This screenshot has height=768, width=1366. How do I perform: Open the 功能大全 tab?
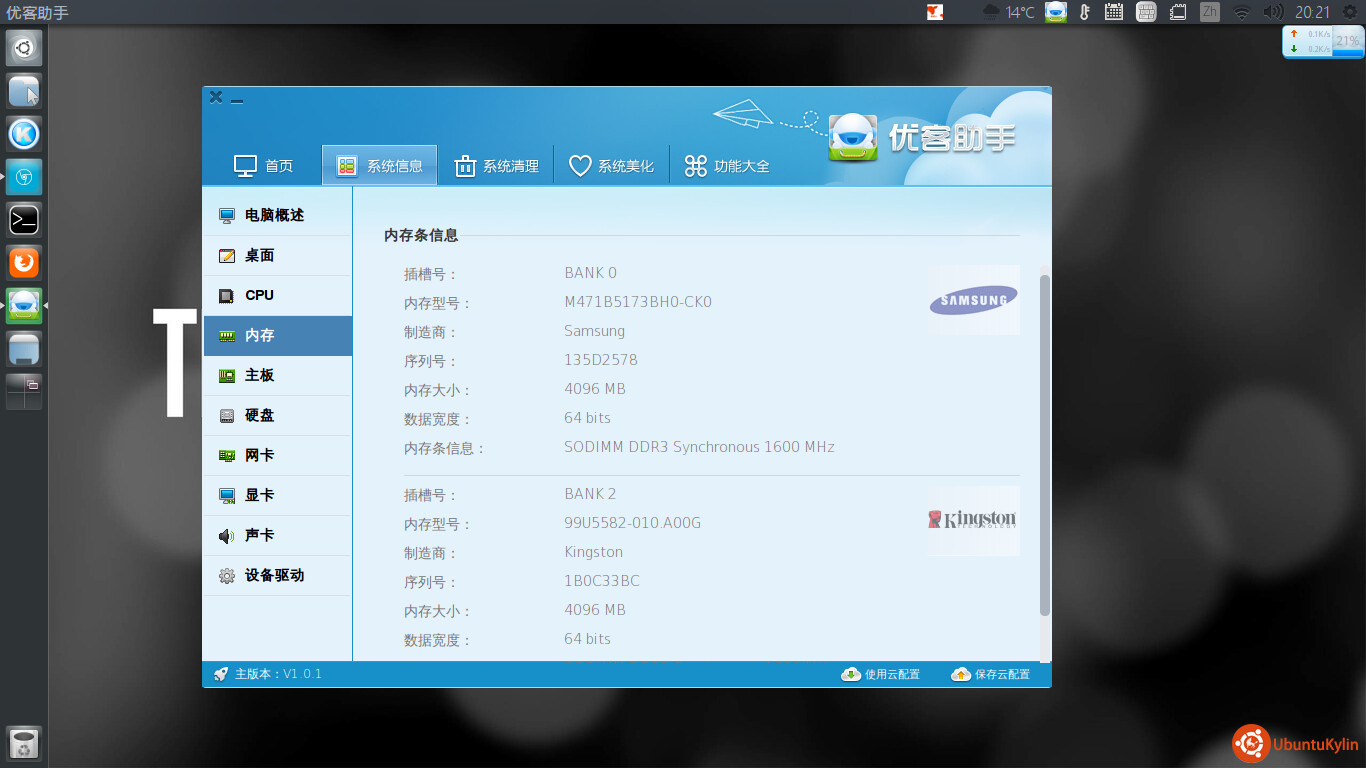[727, 166]
